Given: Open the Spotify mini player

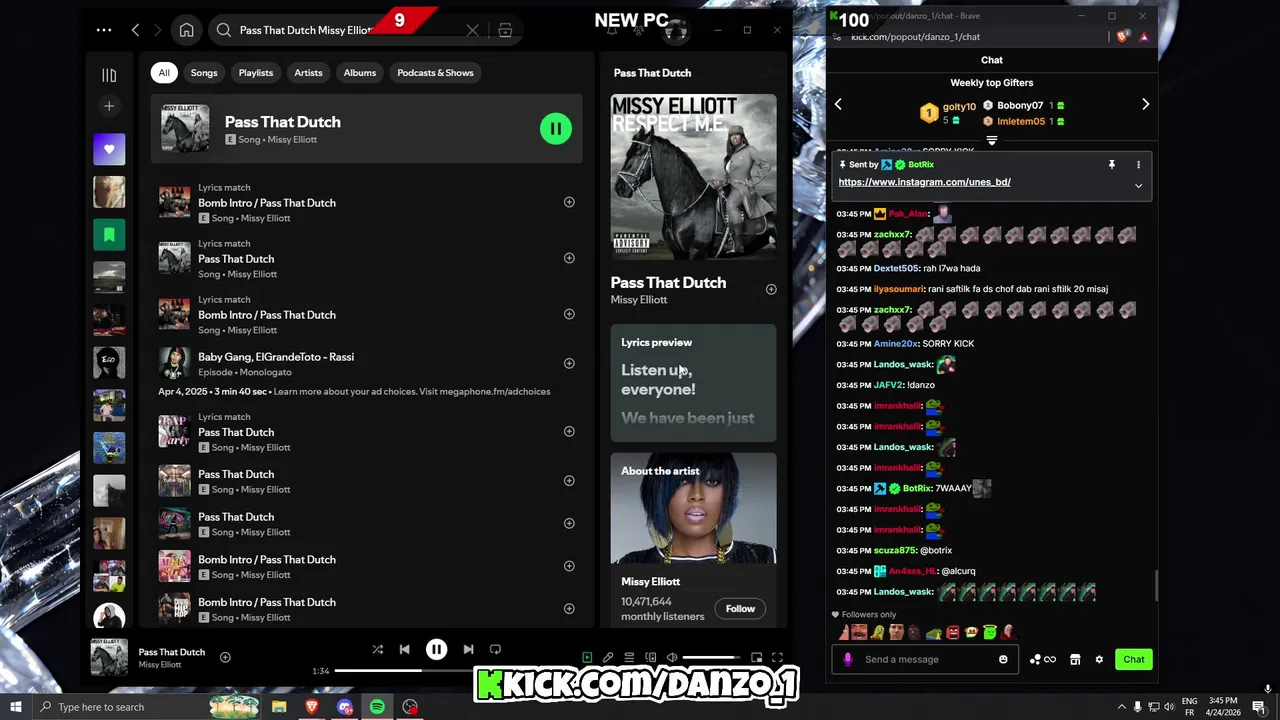Looking at the screenshot, I should pyautogui.click(x=757, y=658).
